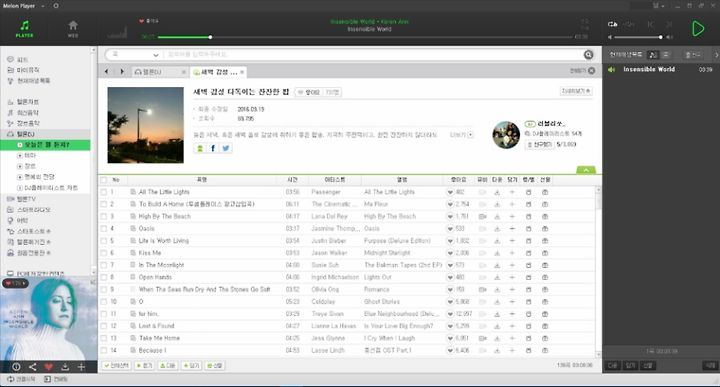Open Melon Player title dropdown arrow
Screen dimensions: 720x387
point(43,6)
